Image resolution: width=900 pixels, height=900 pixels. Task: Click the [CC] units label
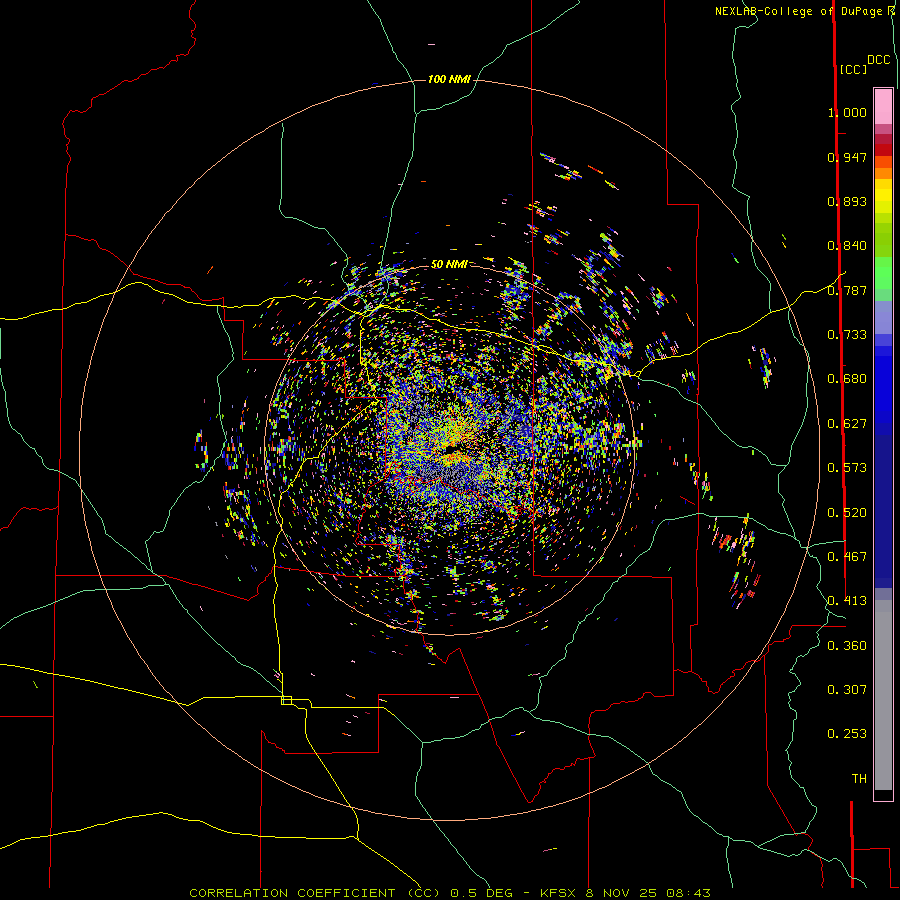(x=853, y=69)
